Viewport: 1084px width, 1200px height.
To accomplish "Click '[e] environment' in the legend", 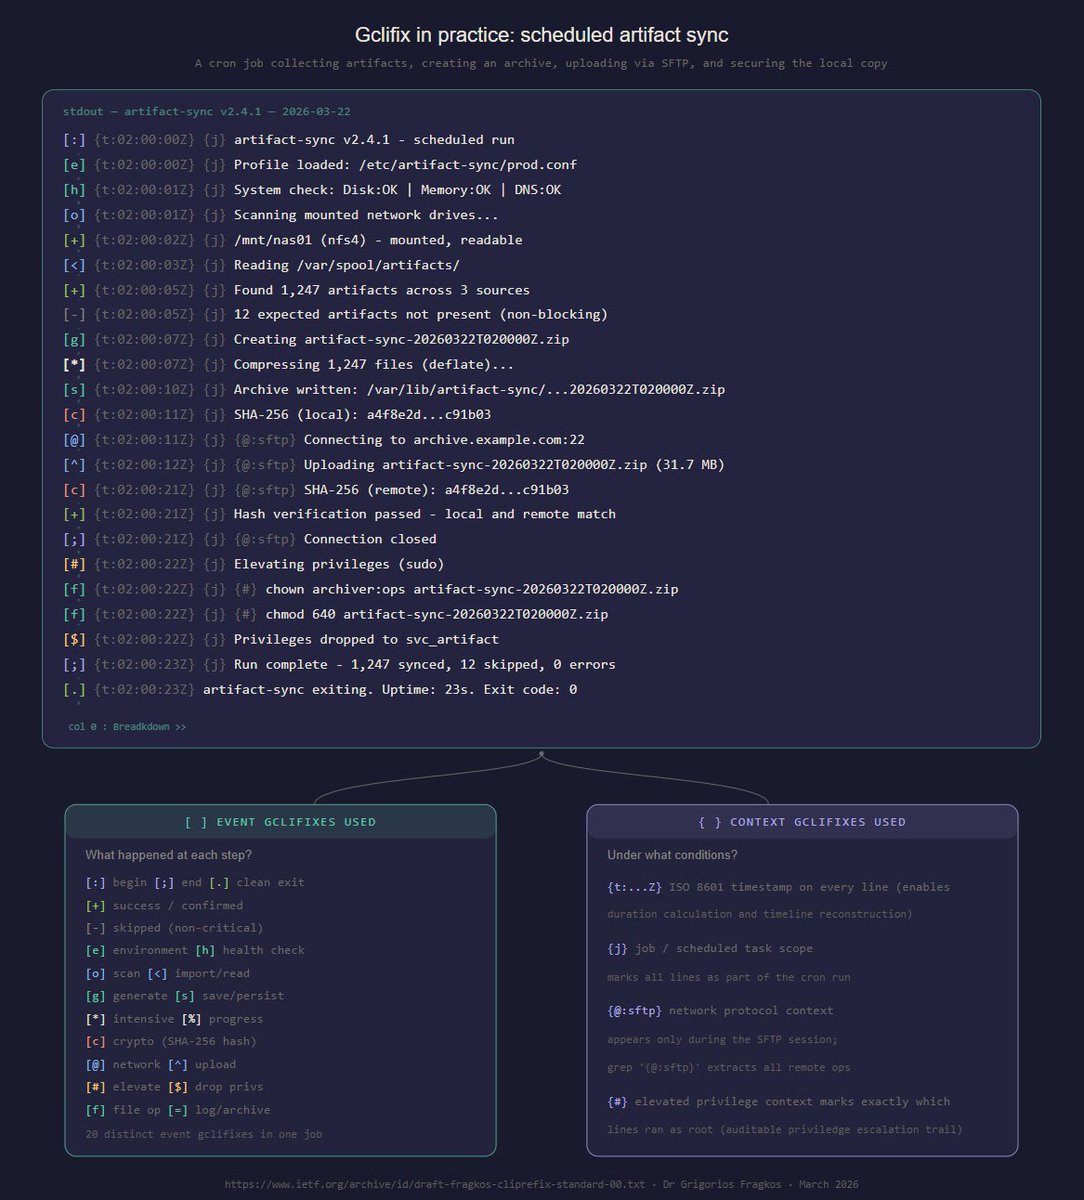I will coord(137,950).
